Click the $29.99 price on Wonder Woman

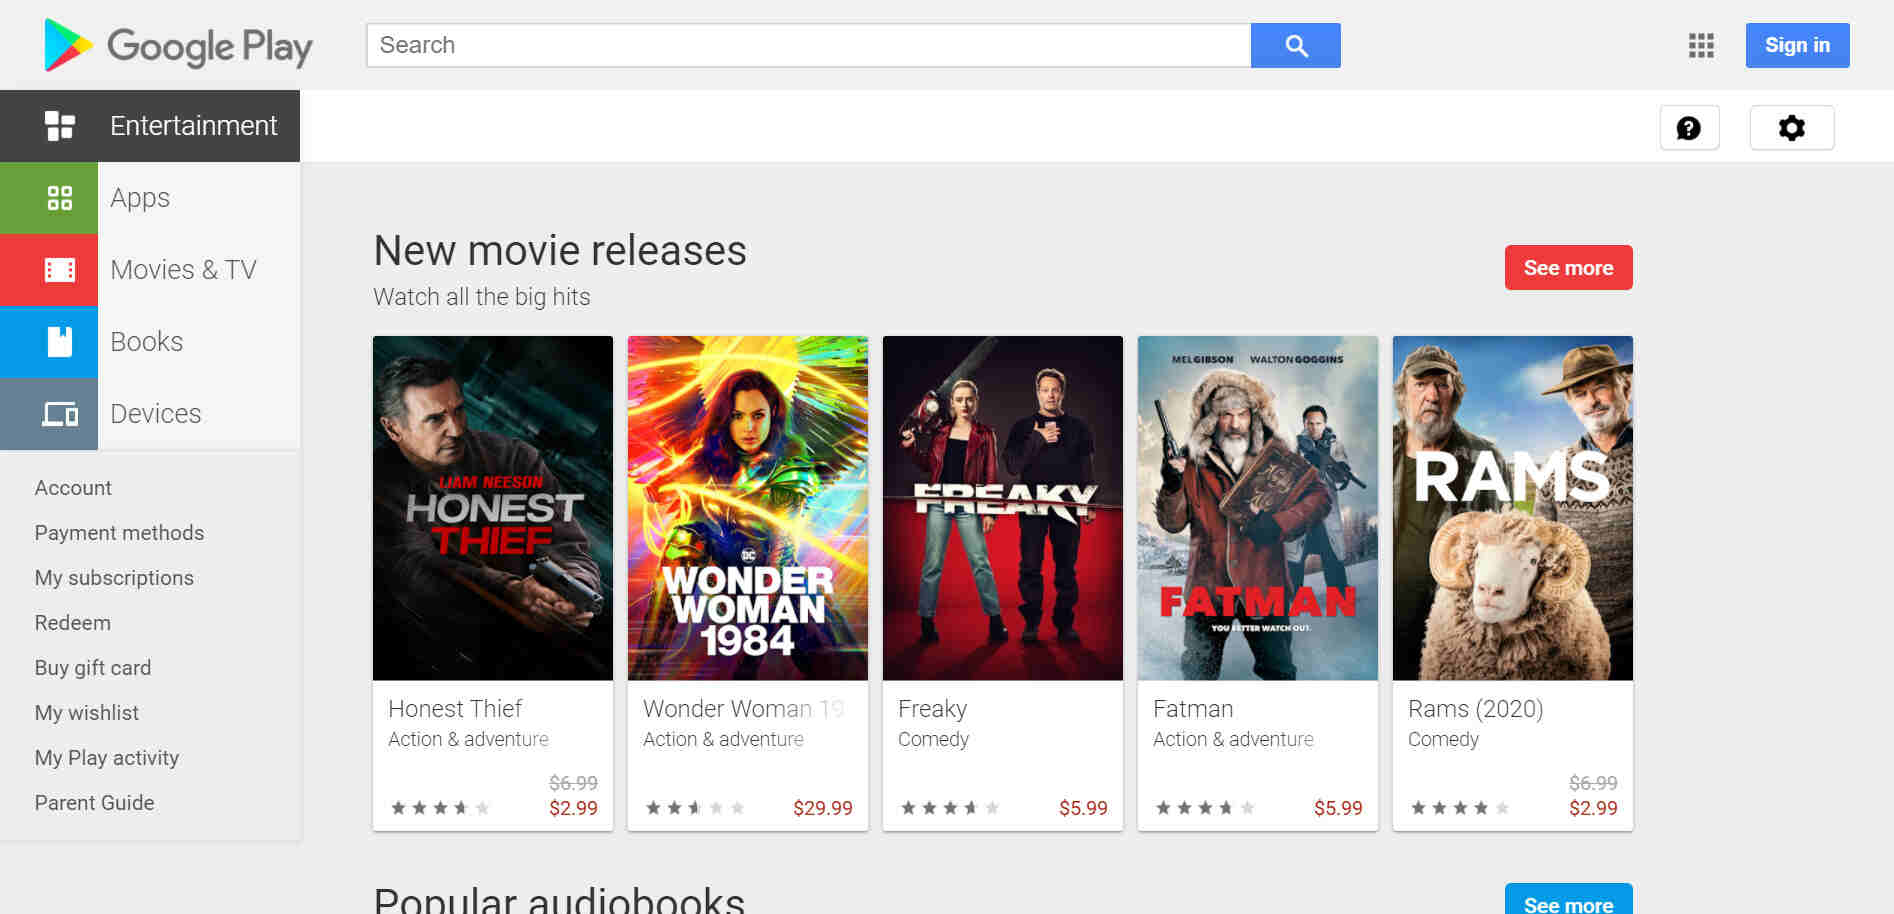pyautogui.click(x=823, y=808)
